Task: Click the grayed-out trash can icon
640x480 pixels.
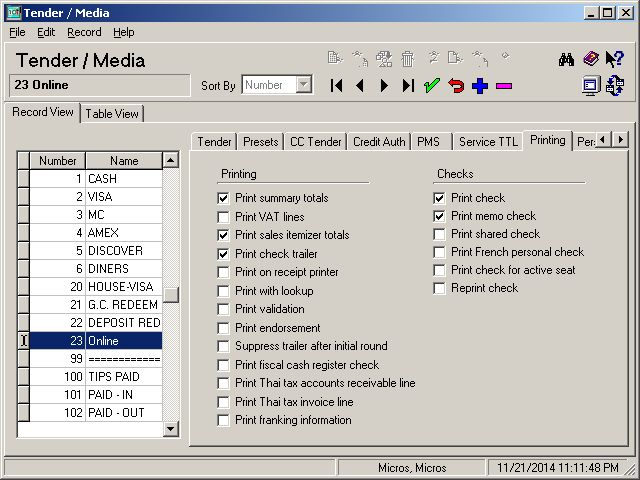Action: pos(407,59)
